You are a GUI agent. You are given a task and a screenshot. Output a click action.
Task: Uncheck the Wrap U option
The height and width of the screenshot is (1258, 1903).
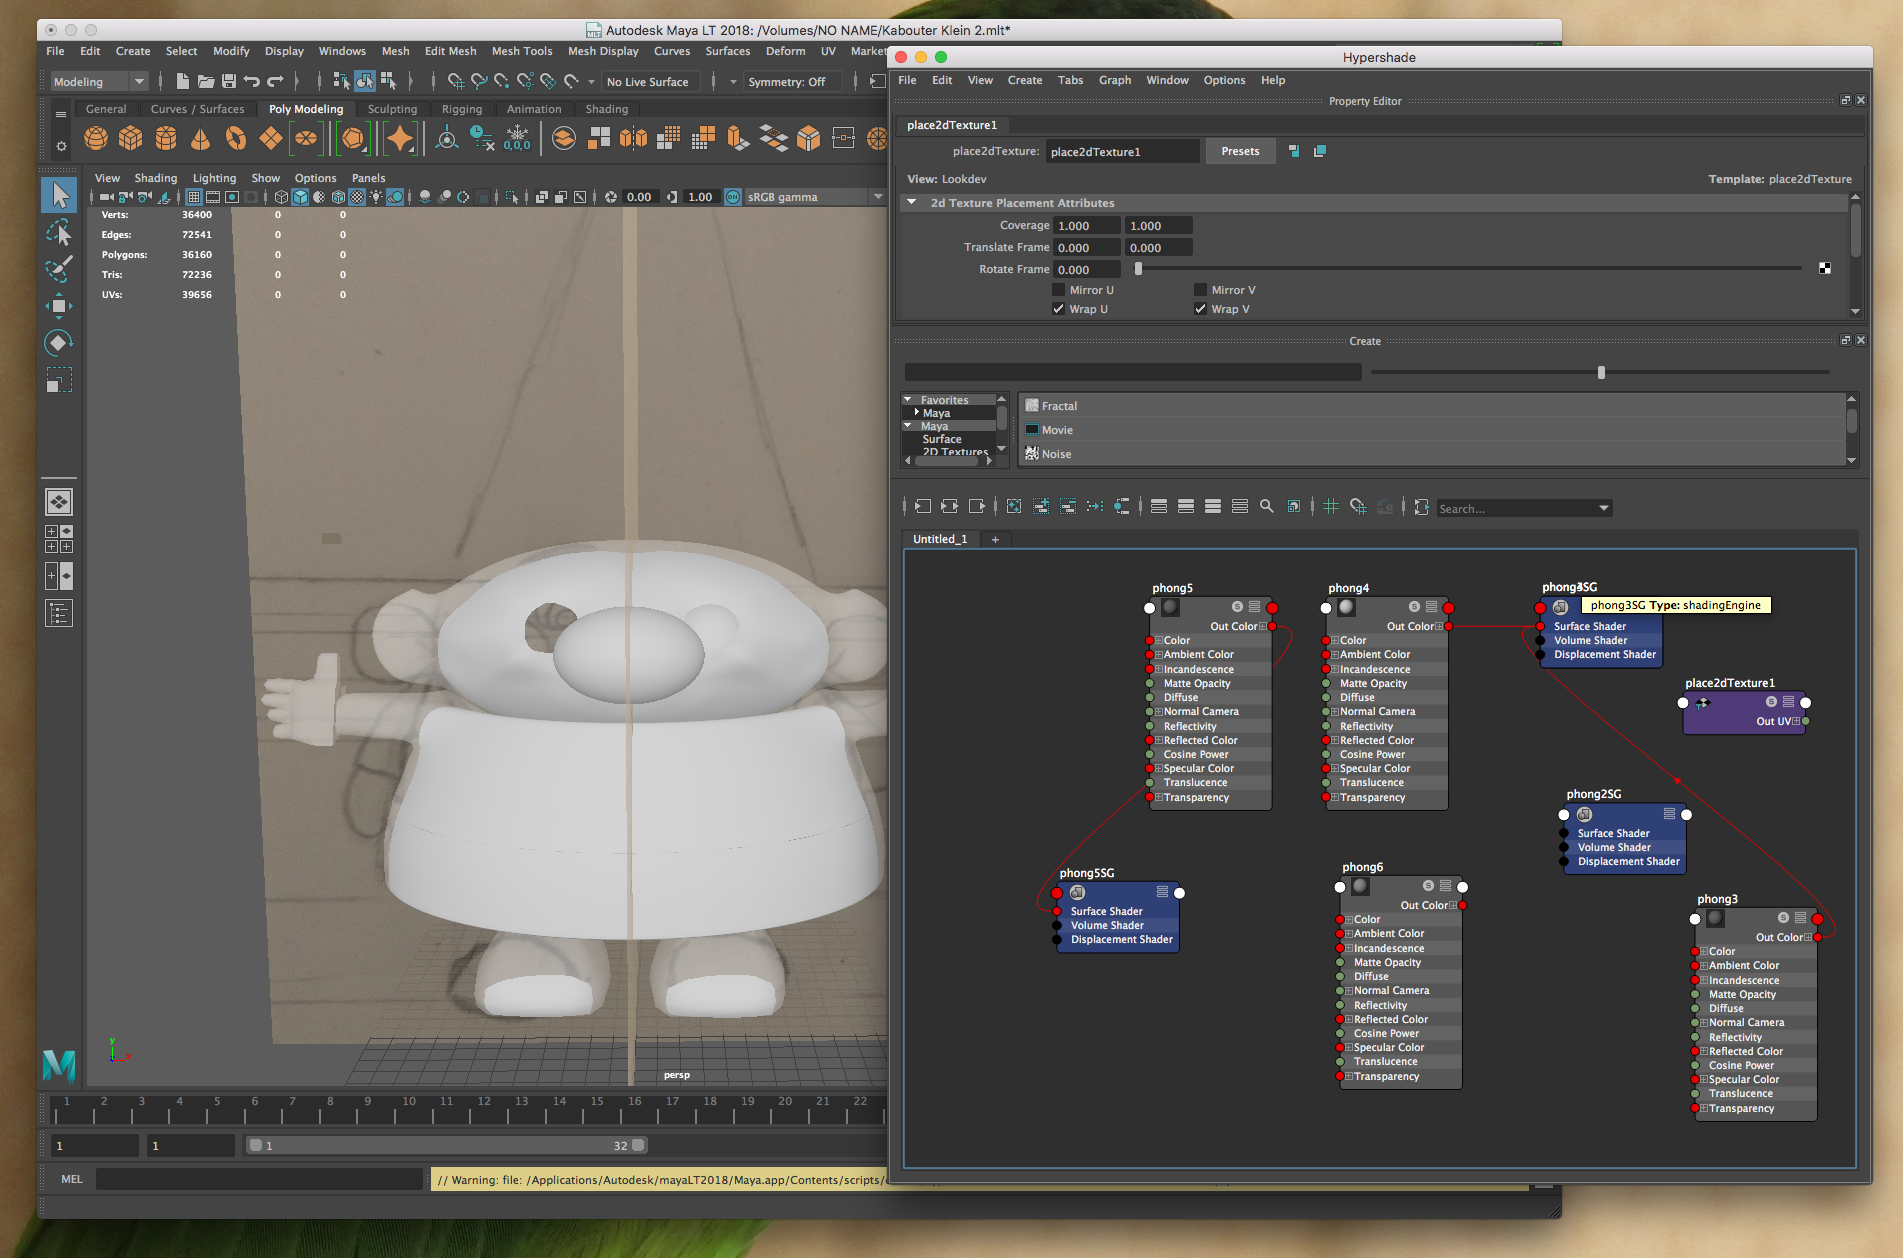point(1058,309)
